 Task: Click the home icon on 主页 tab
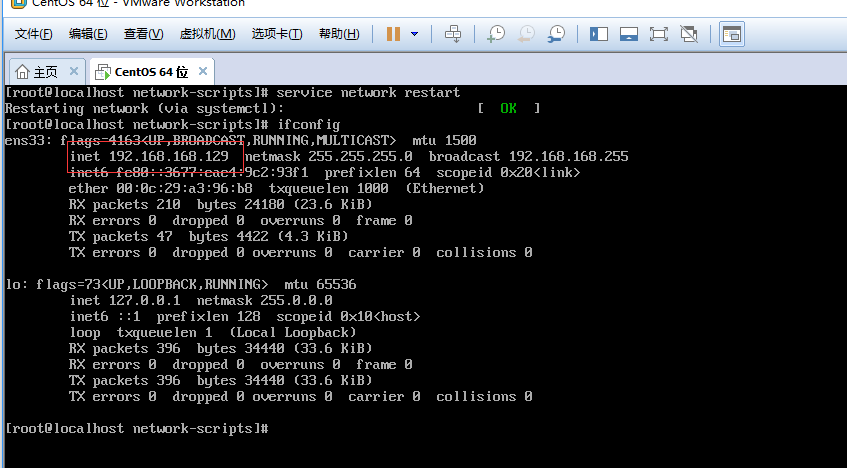pos(22,71)
